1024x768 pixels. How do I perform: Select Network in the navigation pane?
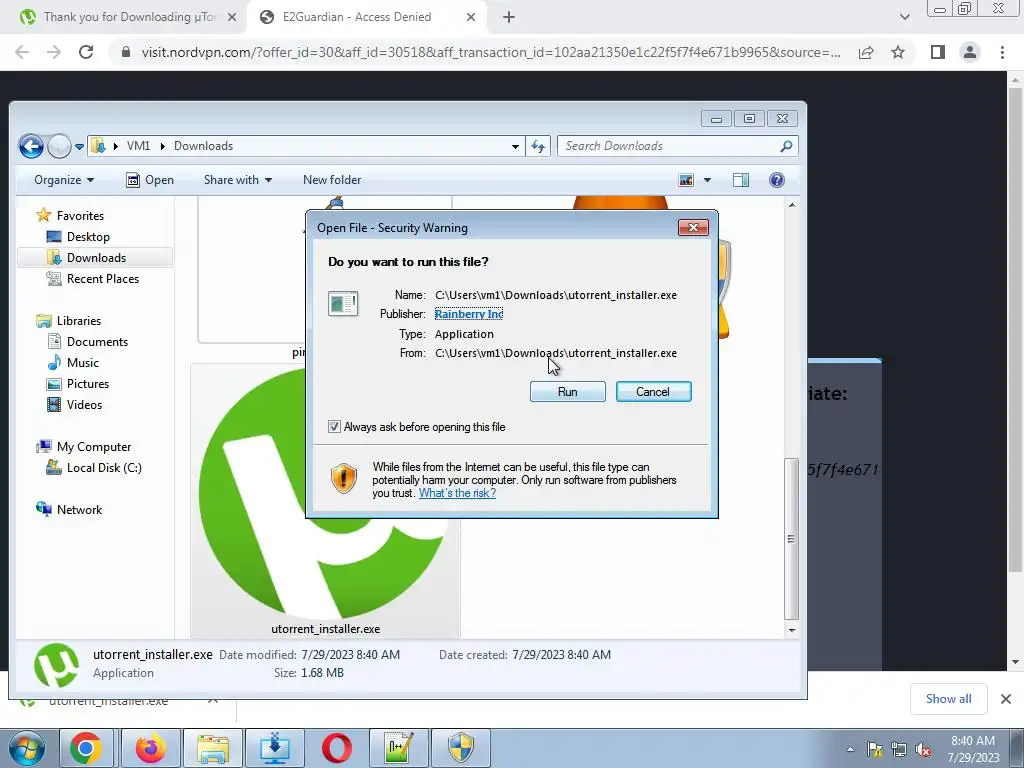(x=79, y=509)
